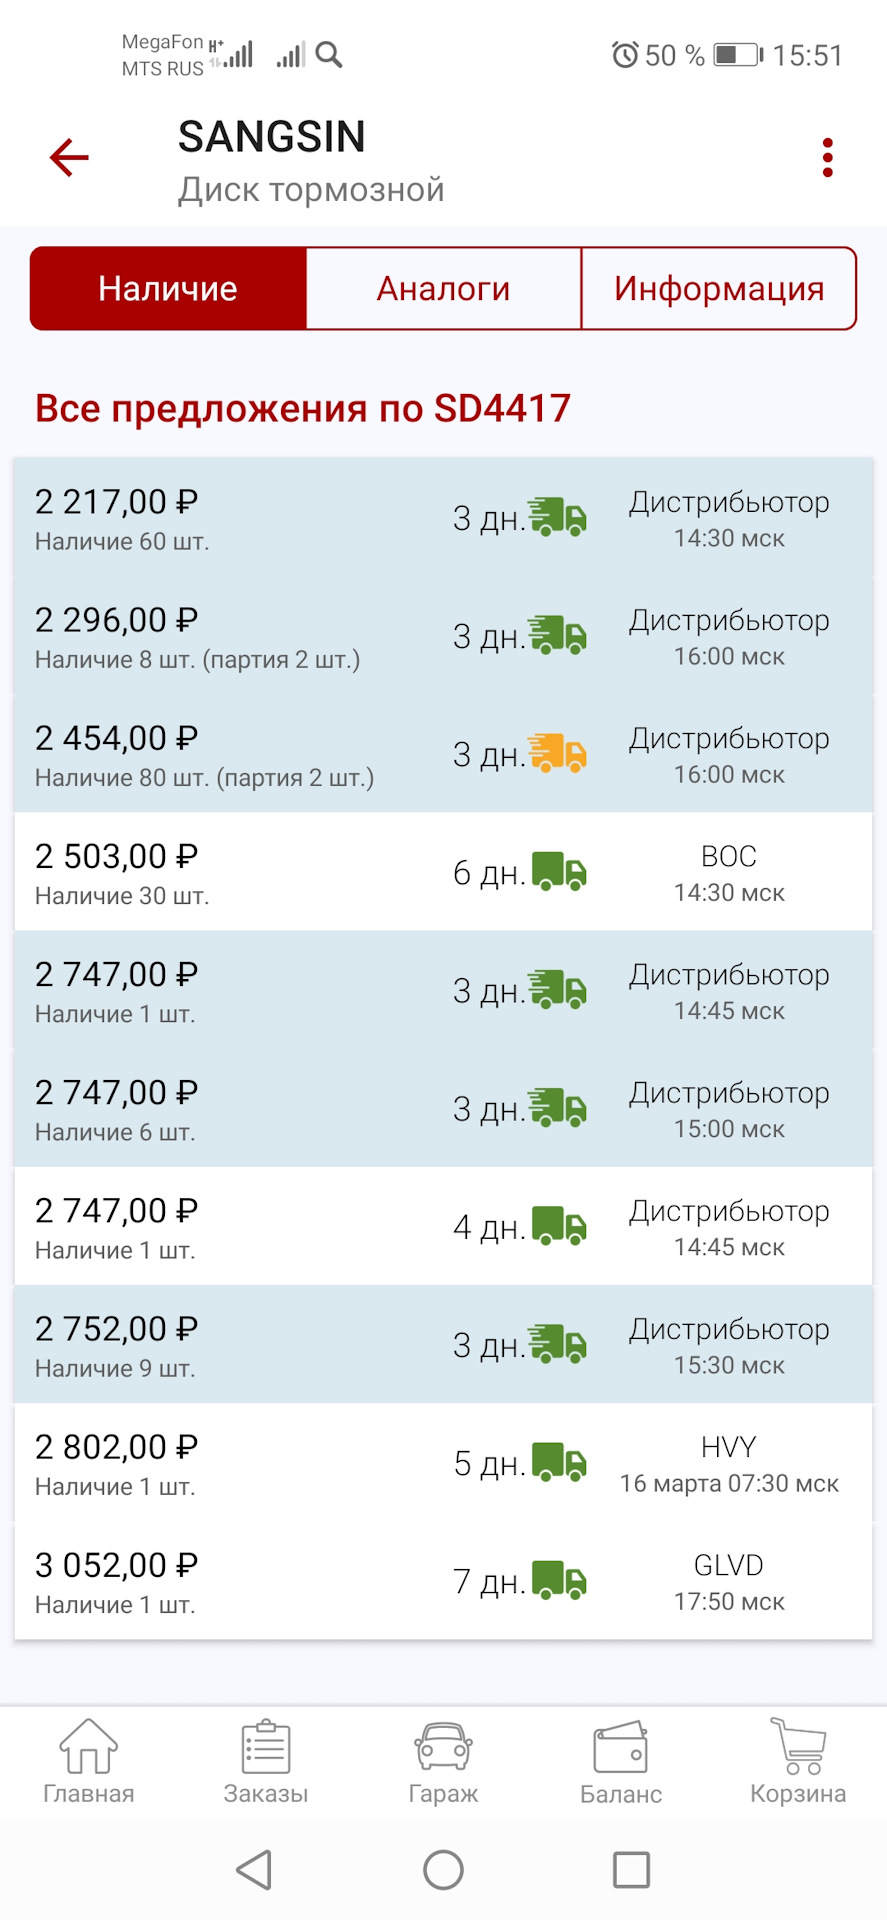Open the three-dot overflow menu
The height and width of the screenshot is (1920, 887).
click(827, 158)
